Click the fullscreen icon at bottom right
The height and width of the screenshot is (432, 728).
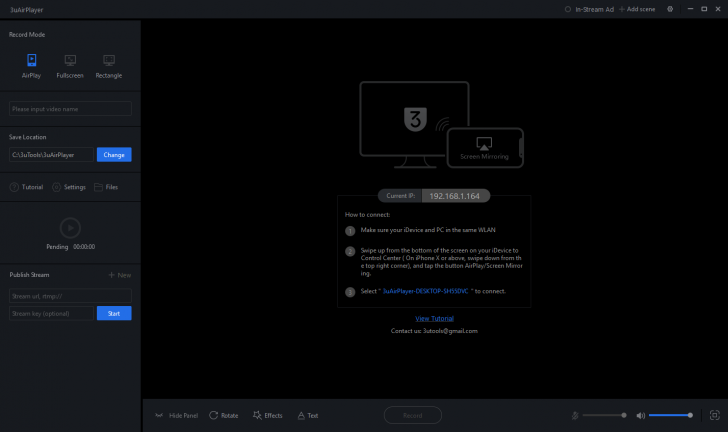pos(715,415)
